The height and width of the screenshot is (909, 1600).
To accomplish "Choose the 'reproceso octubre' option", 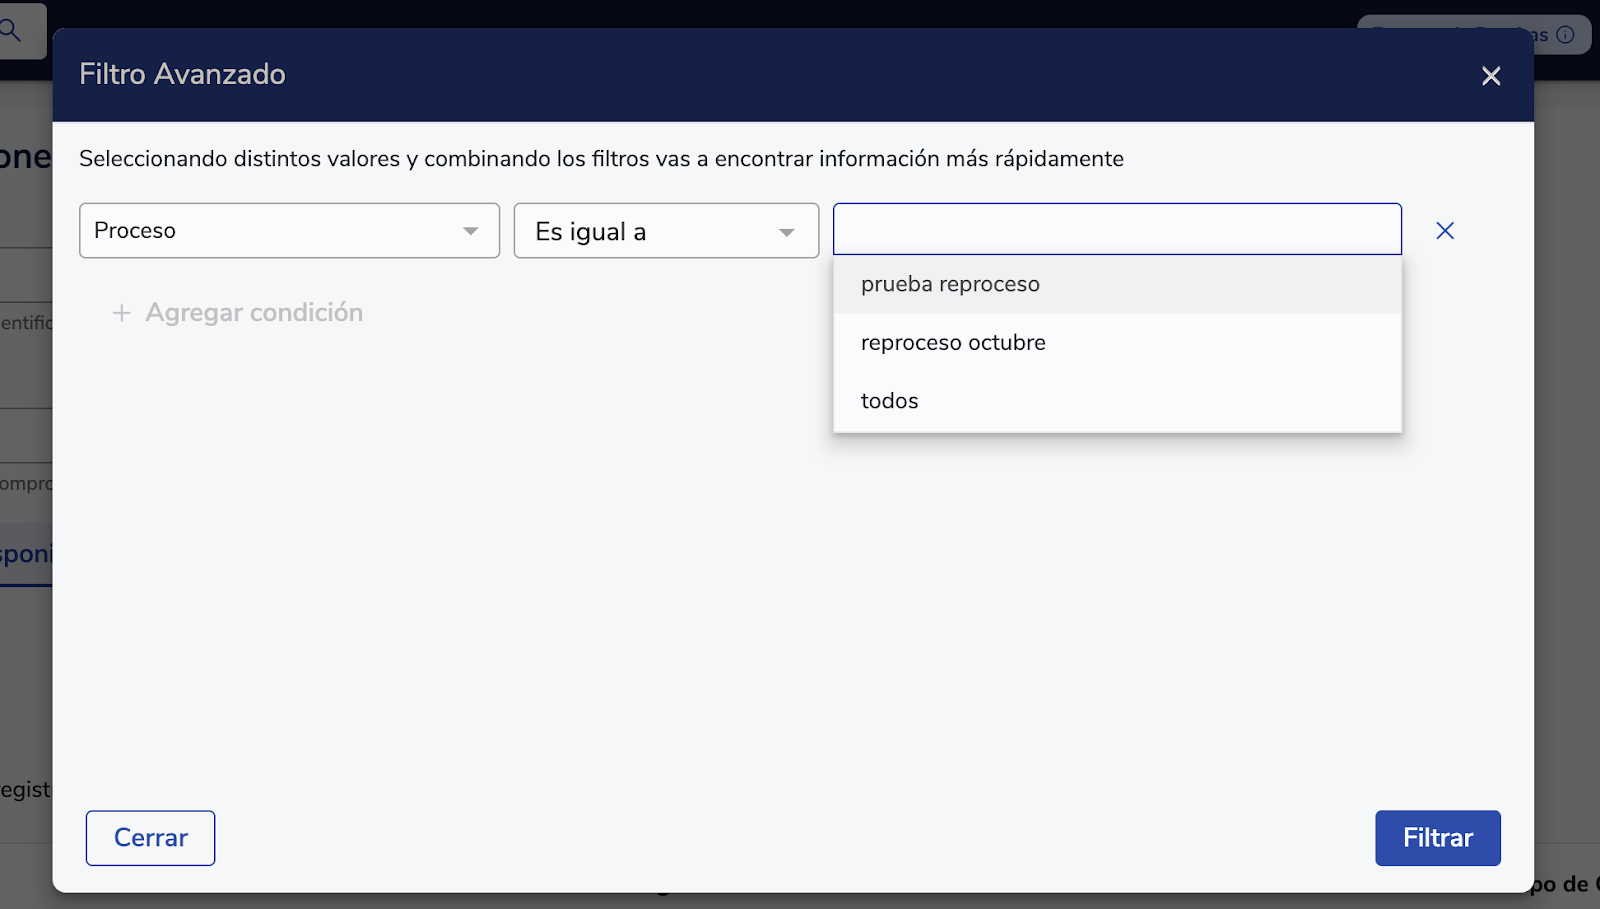I will [x=953, y=343].
